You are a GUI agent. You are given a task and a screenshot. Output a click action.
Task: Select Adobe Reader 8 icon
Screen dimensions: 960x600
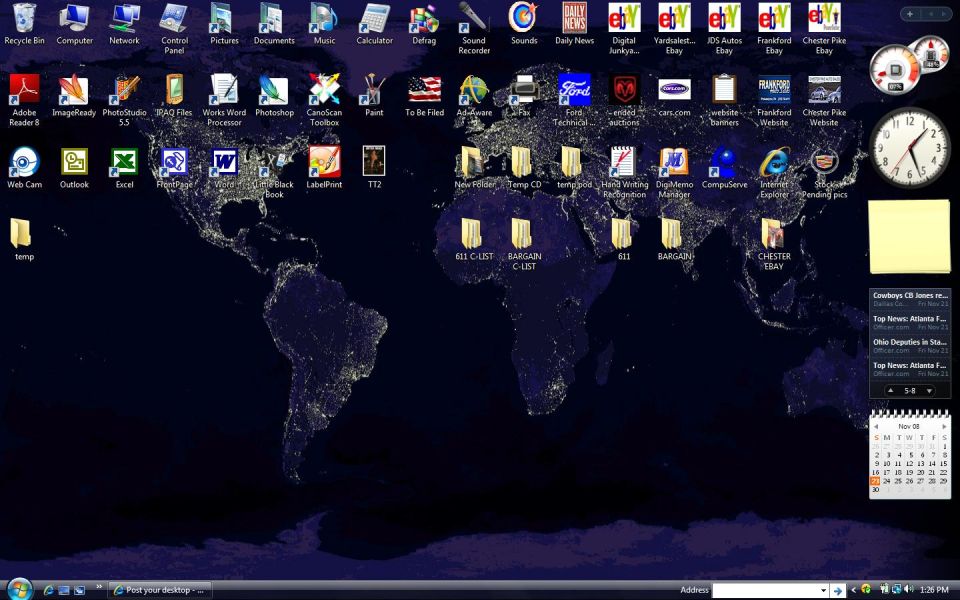pyautogui.click(x=24, y=90)
